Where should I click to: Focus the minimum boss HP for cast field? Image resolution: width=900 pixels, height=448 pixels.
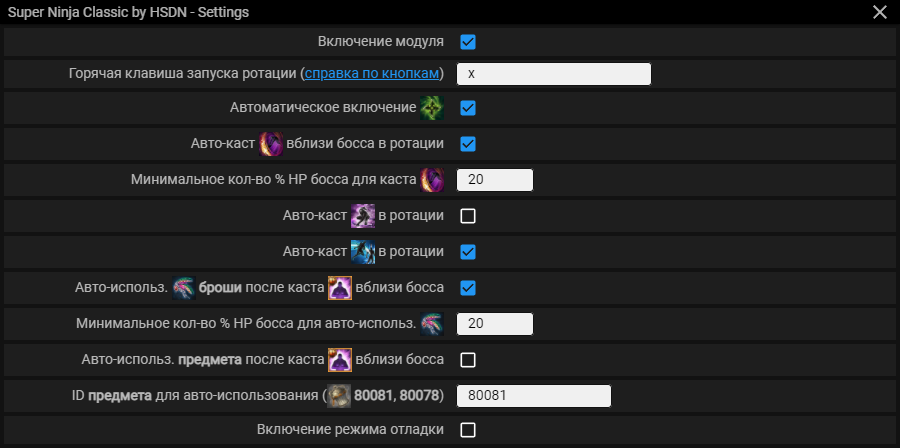pos(495,180)
